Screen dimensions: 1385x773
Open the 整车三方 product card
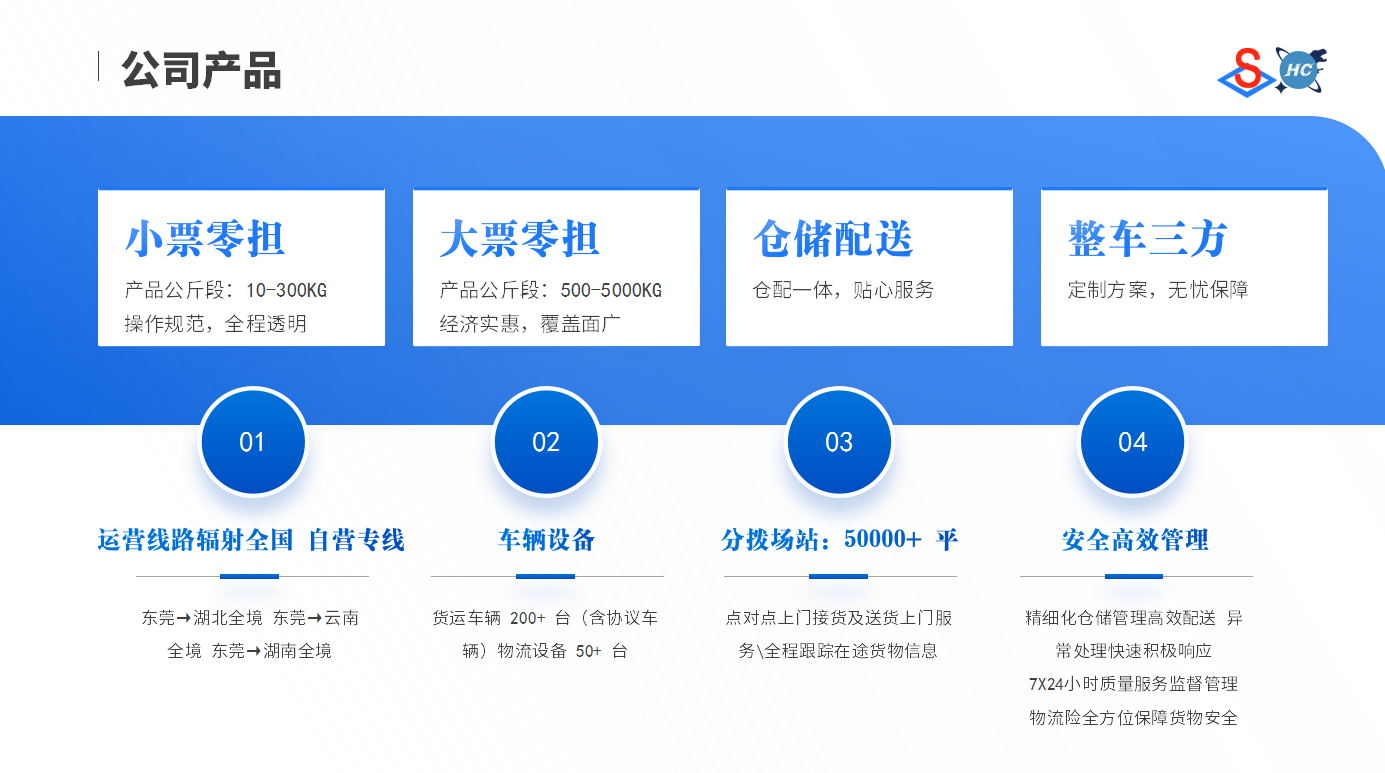[x=1184, y=267]
